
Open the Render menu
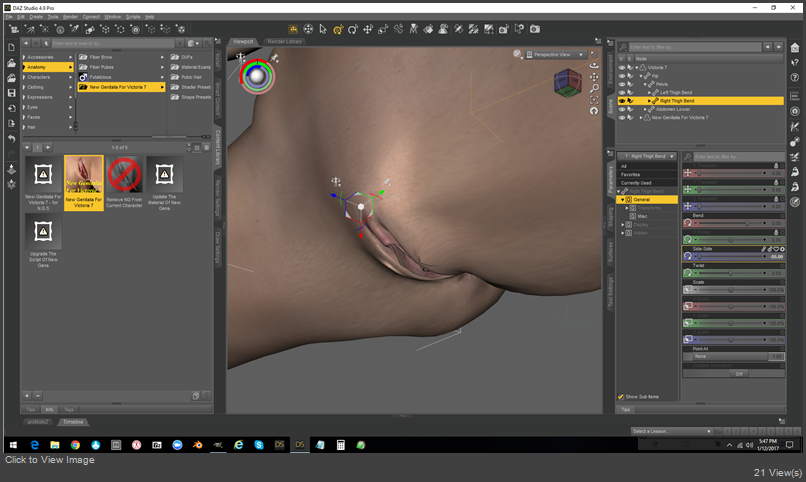[70, 16]
